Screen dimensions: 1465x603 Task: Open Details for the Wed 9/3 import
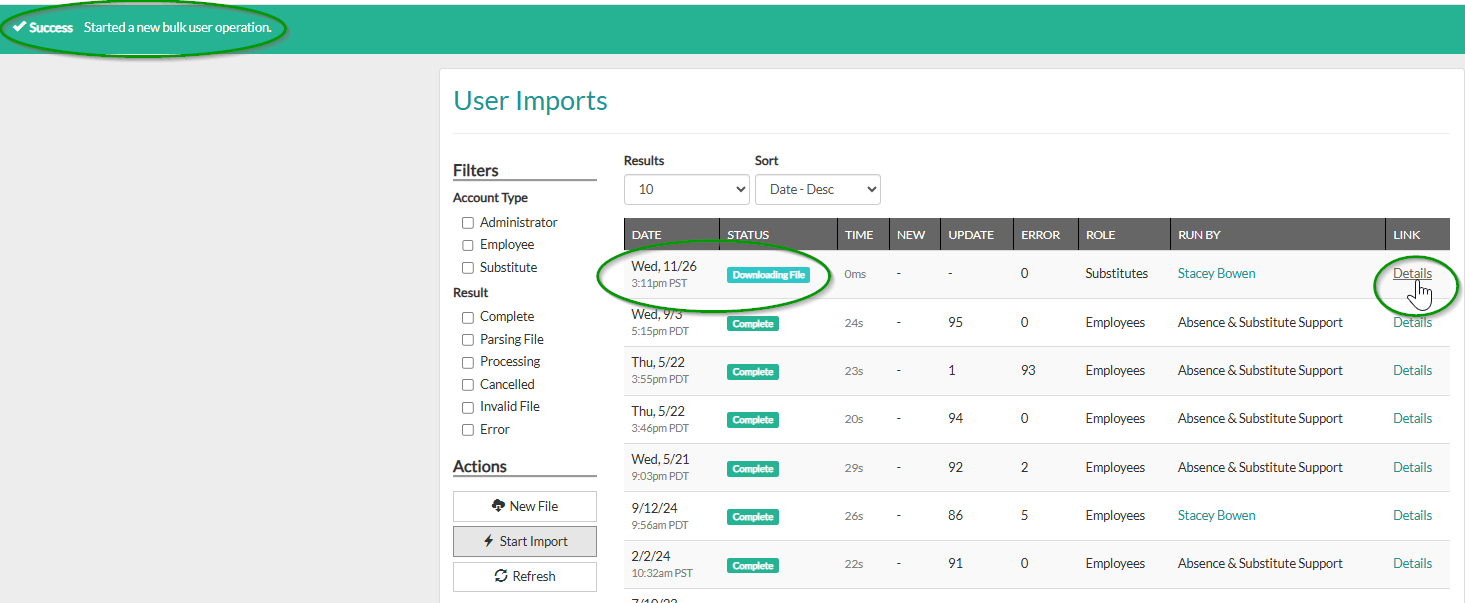click(x=1412, y=322)
